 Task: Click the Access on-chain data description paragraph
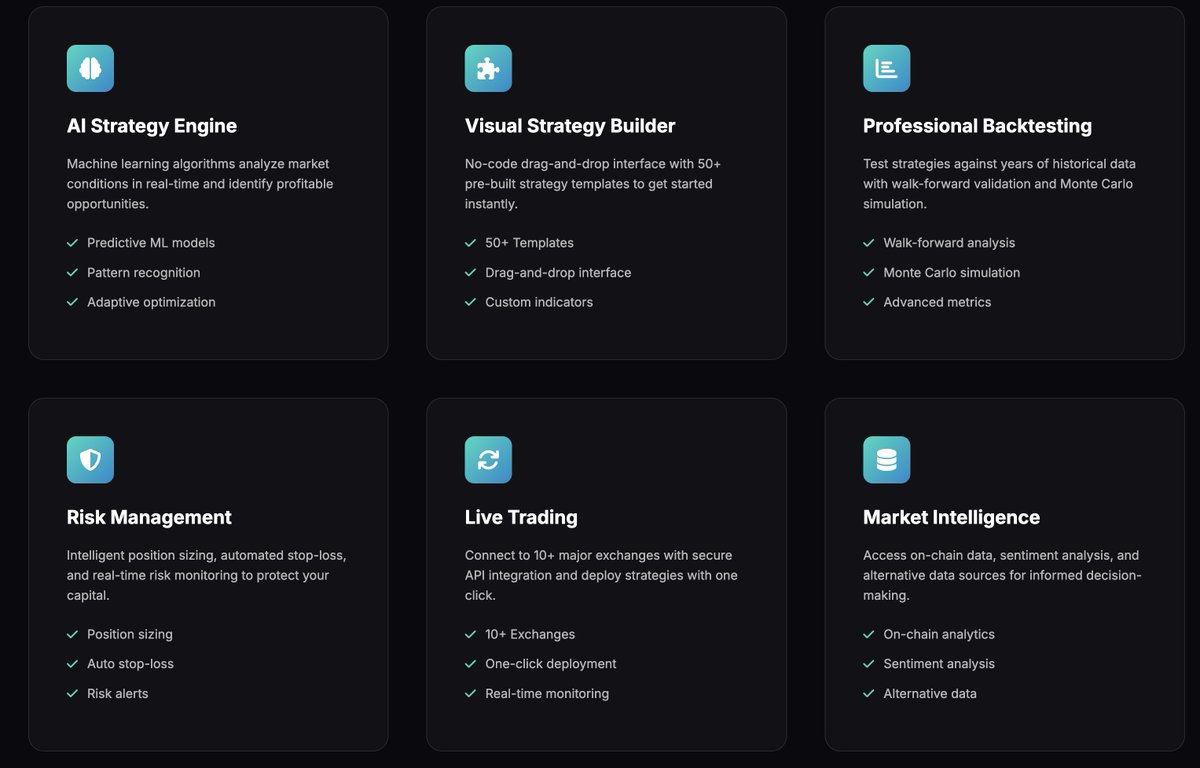(1002, 575)
